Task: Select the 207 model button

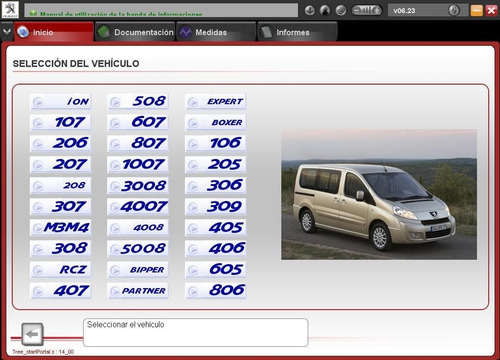Action: click(x=60, y=165)
